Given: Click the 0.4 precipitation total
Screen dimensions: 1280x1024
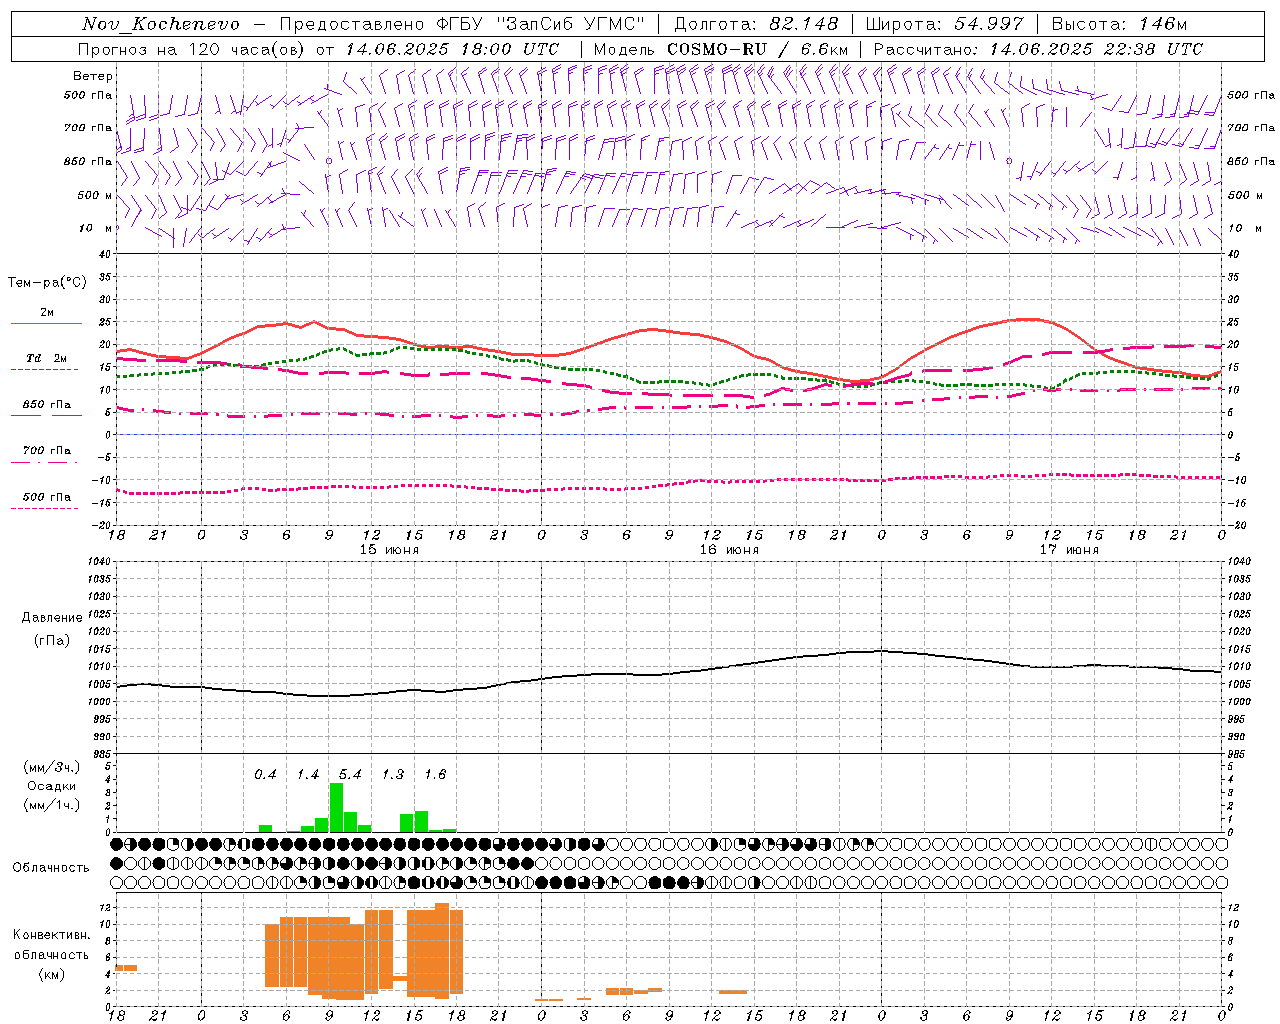Looking at the screenshot, I should 265,775.
